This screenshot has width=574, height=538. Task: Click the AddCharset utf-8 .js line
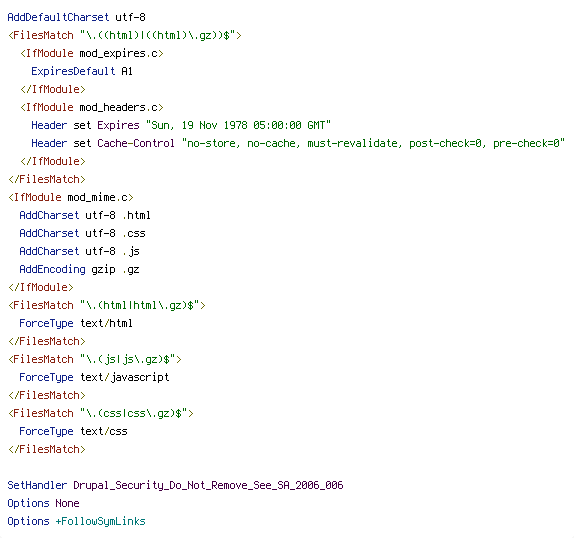pyautogui.click(x=79, y=251)
